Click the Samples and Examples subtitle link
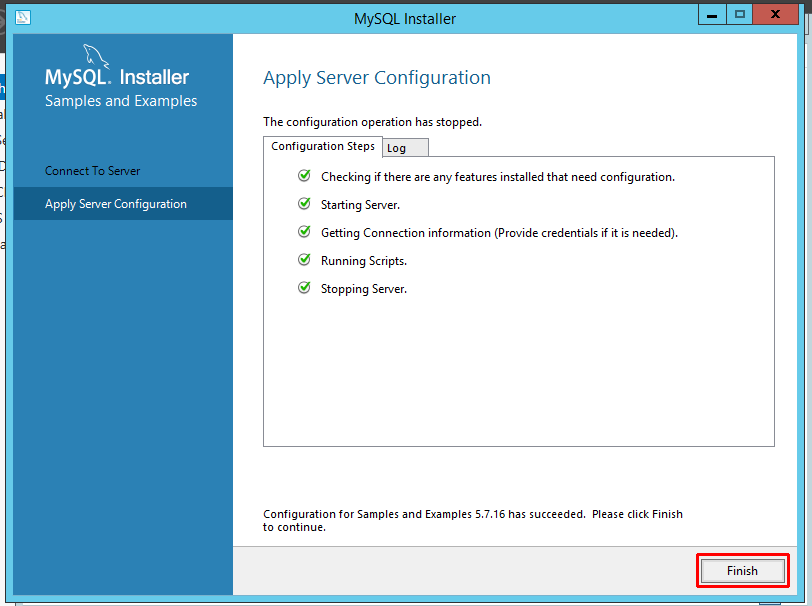 [x=120, y=100]
